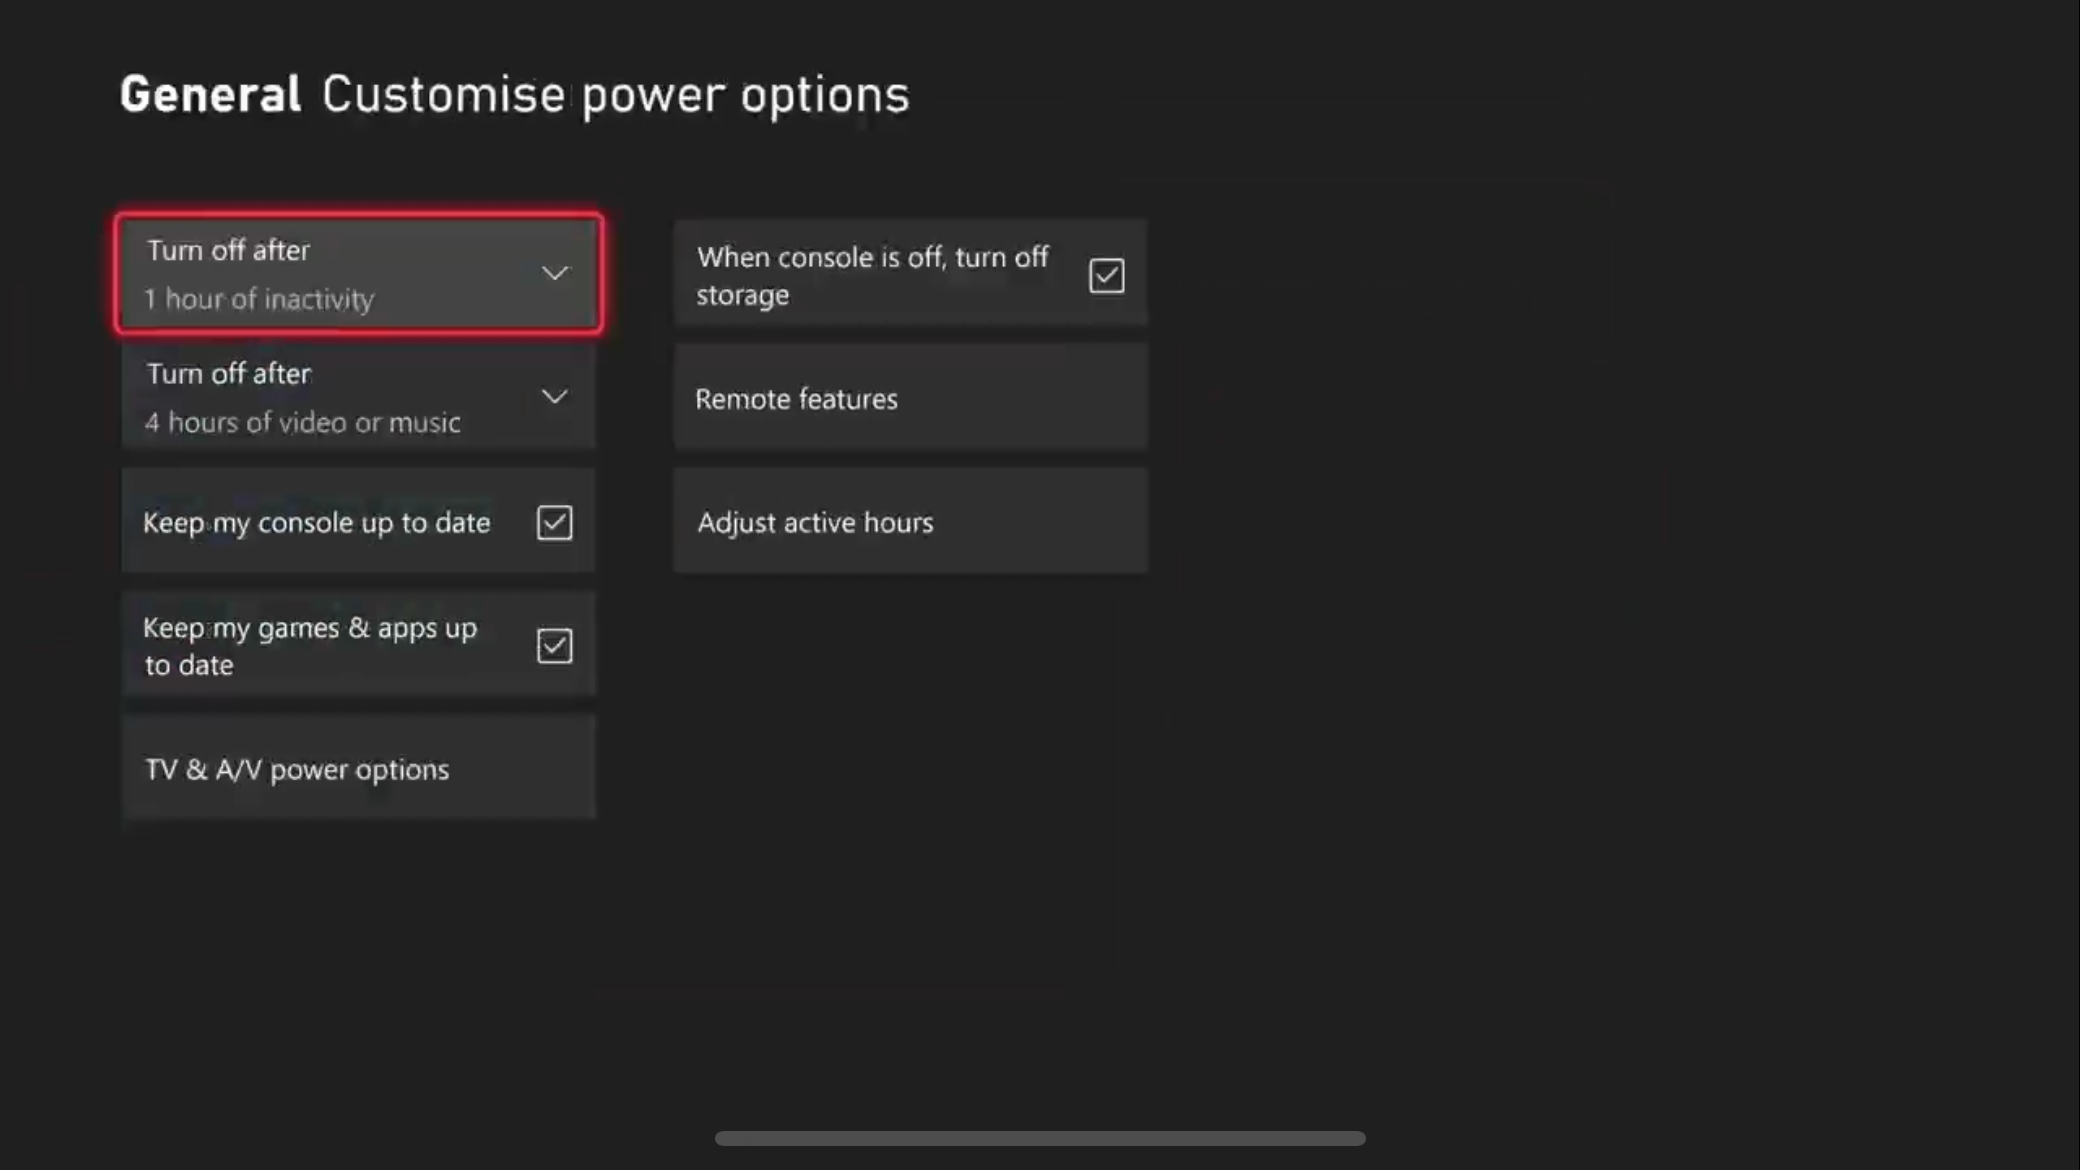Select Adjust active hours option
Image resolution: width=2080 pixels, height=1170 pixels.
pyautogui.click(x=910, y=521)
